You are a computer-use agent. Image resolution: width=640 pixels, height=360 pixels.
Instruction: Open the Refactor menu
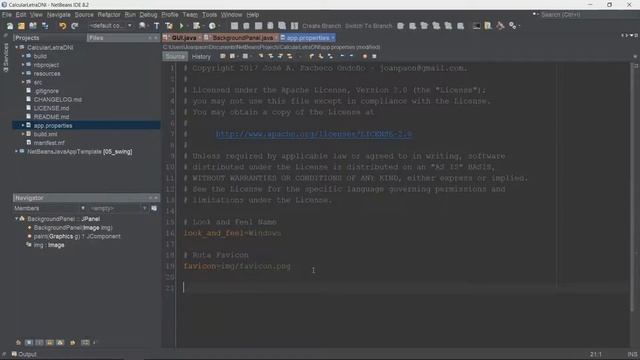click(109, 15)
